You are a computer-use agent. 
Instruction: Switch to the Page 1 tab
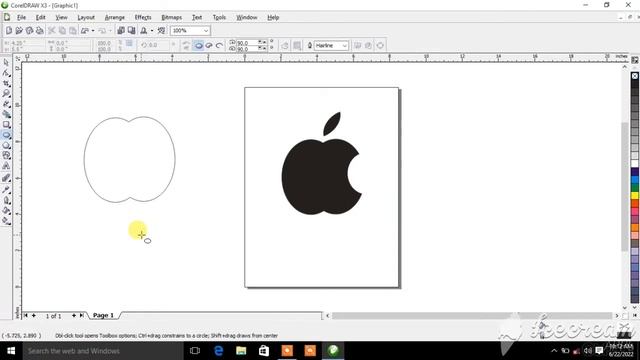(103, 315)
